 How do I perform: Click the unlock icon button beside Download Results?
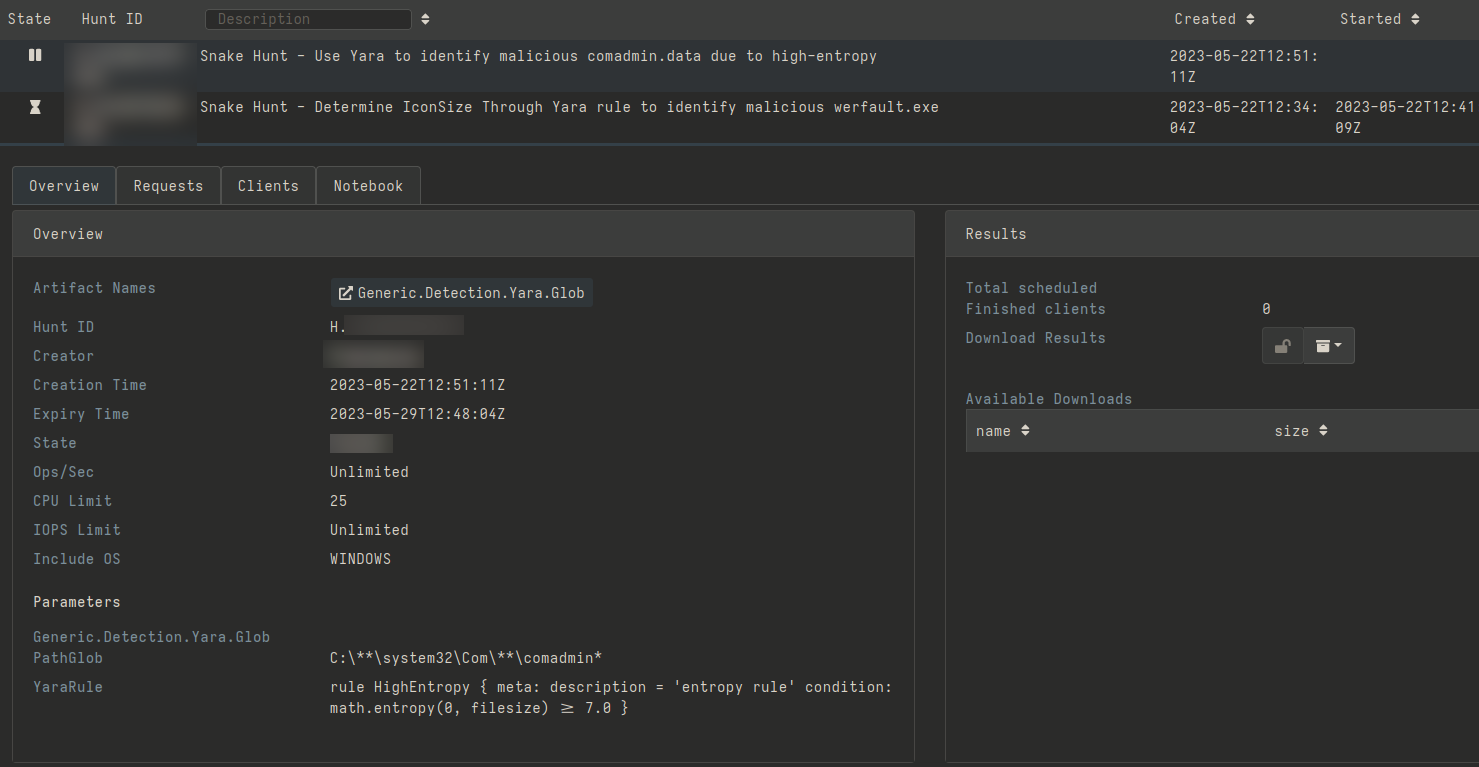point(1282,346)
